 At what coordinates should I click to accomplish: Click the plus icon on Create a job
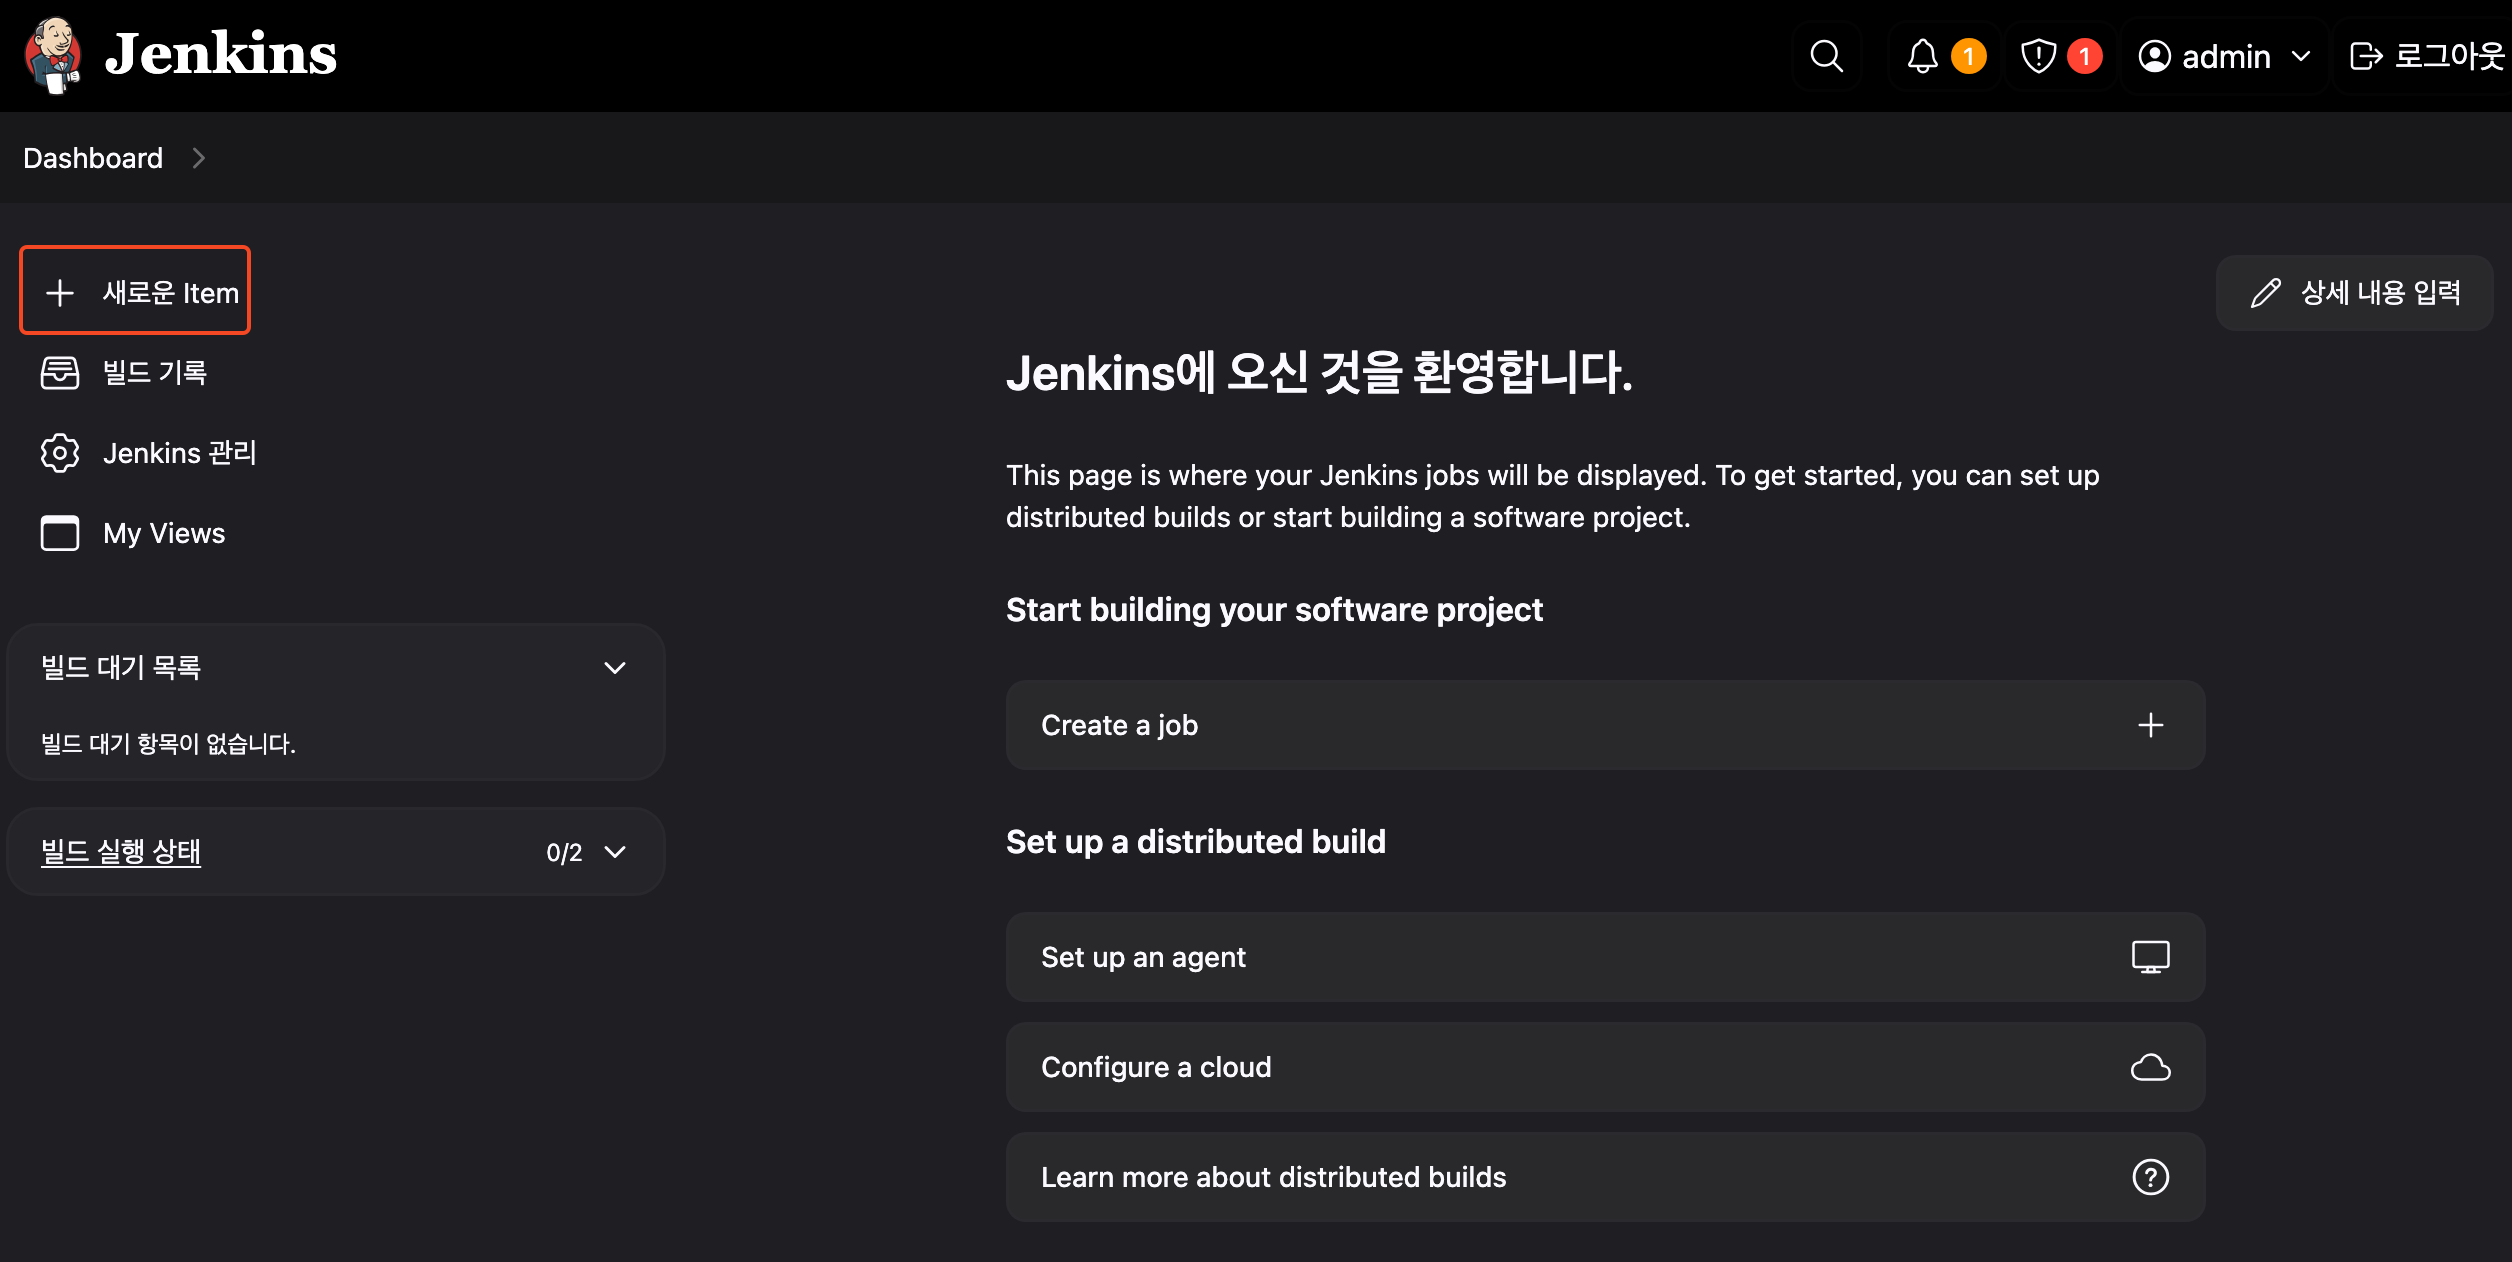coord(2150,725)
